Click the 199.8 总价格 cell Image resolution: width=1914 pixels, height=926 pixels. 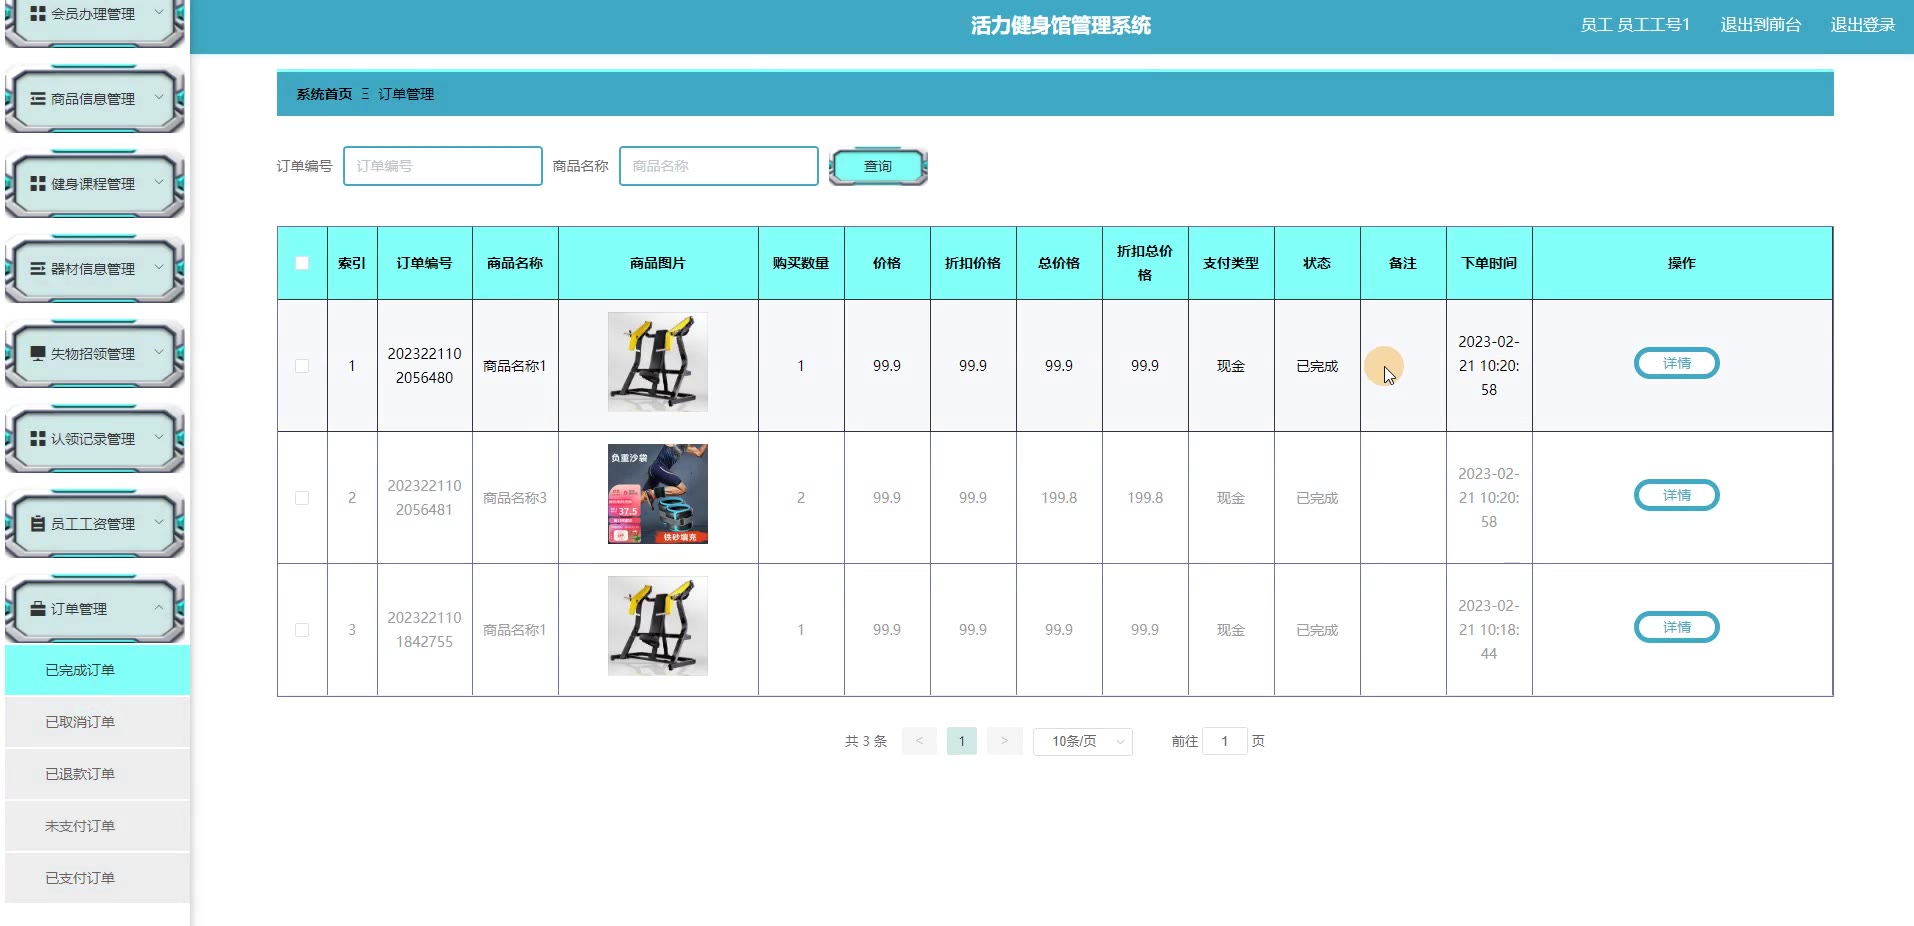[x=1059, y=498]
